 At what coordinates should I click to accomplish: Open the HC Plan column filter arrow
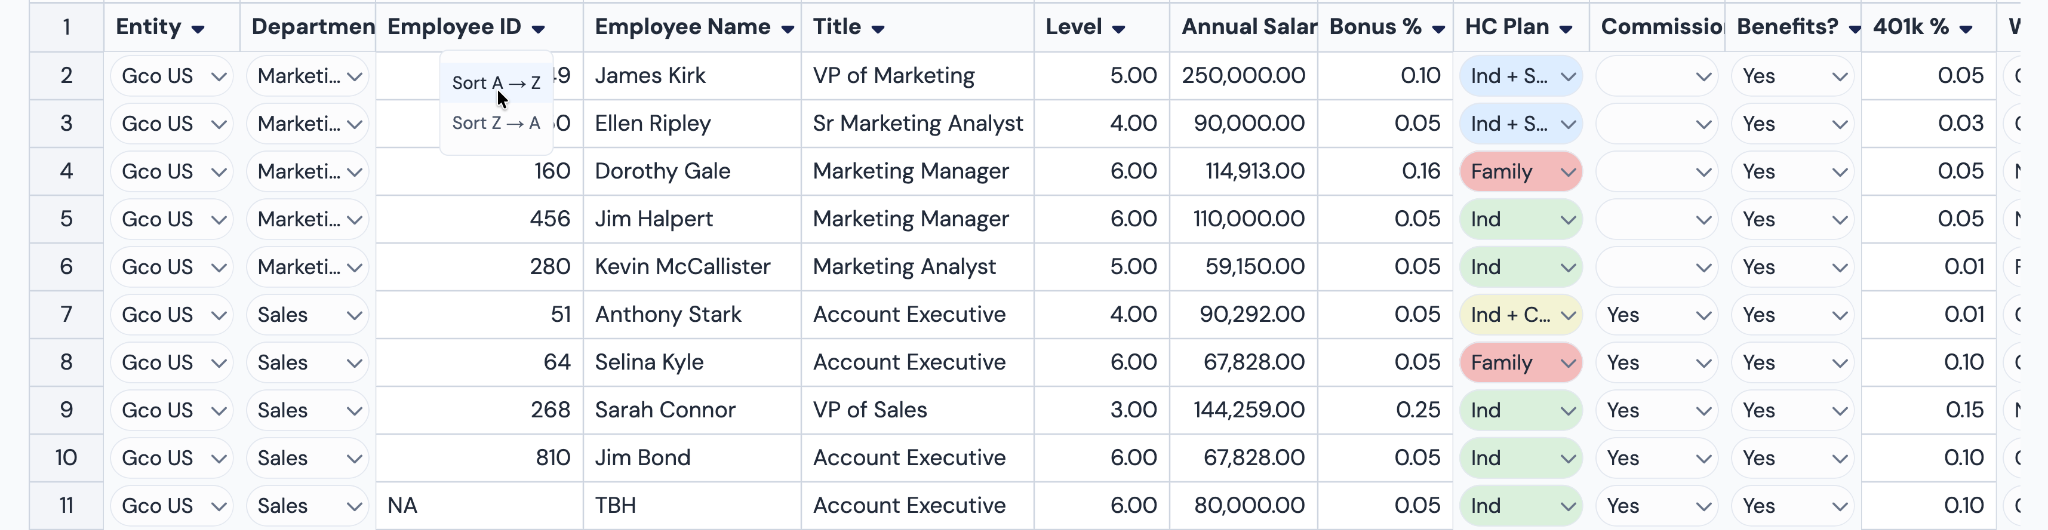pyautogui.click(x=1566, y=29)
